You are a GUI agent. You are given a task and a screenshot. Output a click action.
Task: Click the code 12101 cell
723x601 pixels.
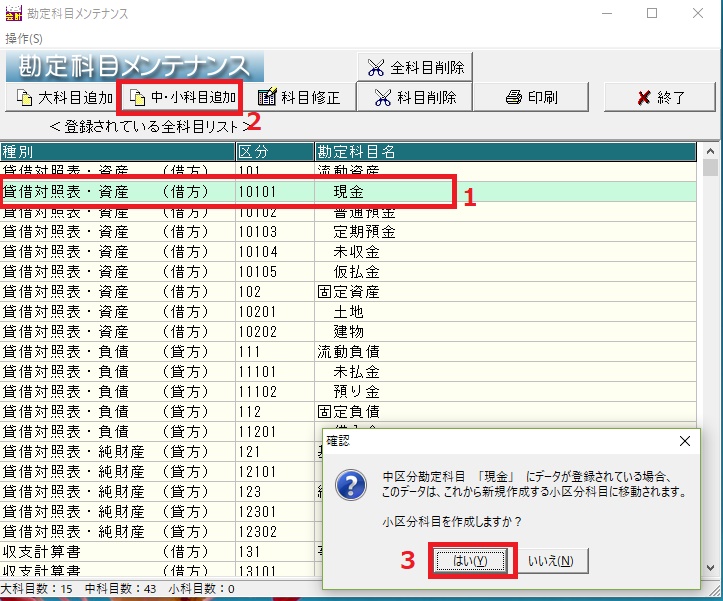point(275,471)
